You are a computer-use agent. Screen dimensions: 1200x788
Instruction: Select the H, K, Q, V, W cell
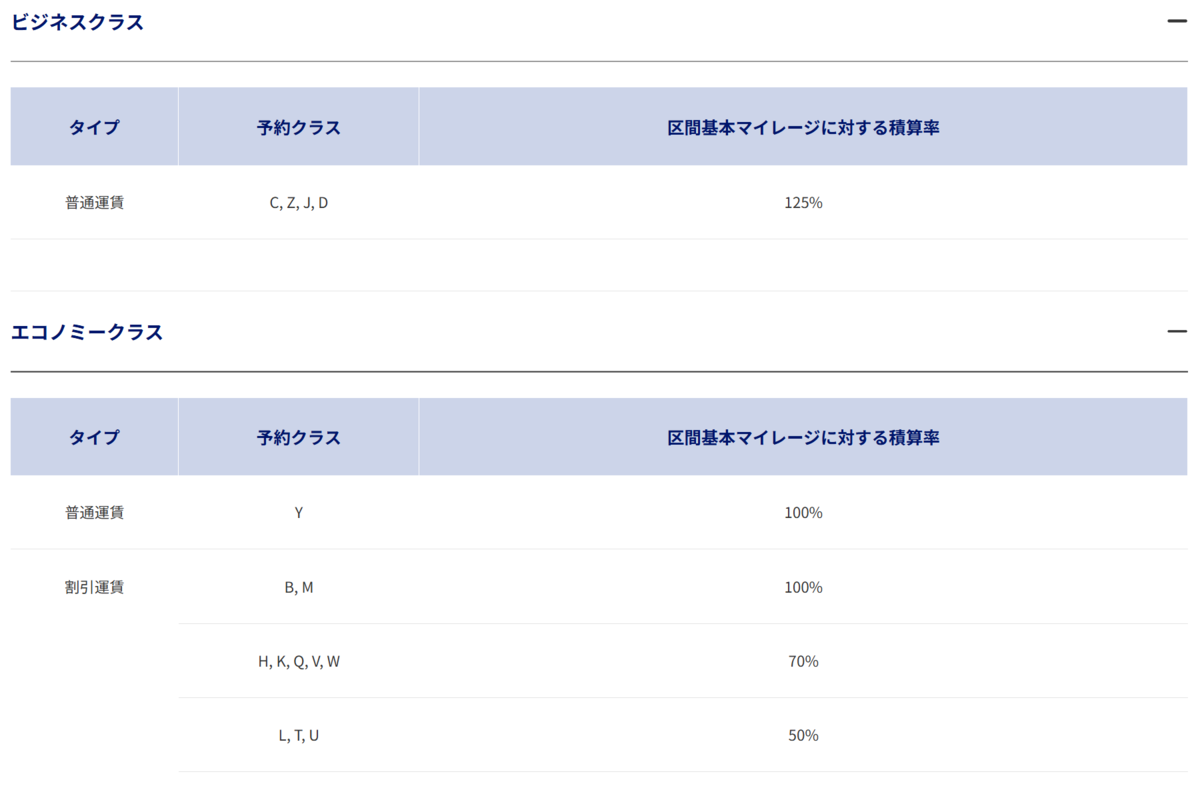[299, 661]
